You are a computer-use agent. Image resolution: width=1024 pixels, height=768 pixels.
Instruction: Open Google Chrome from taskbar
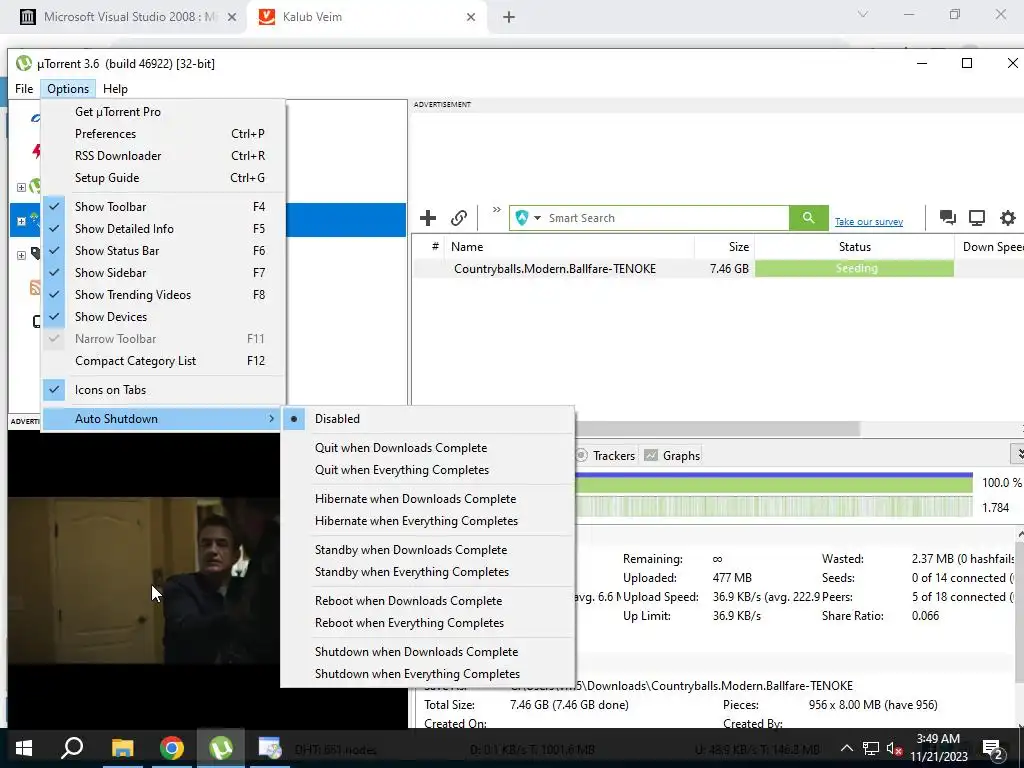point(172,748)
